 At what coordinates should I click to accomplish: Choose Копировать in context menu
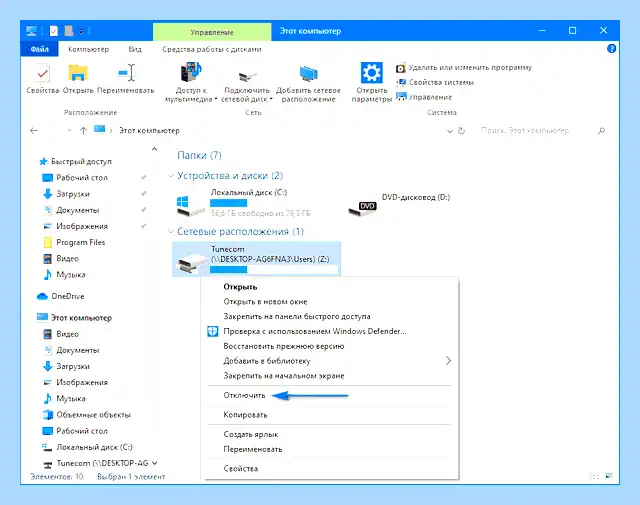coord(245,415)
